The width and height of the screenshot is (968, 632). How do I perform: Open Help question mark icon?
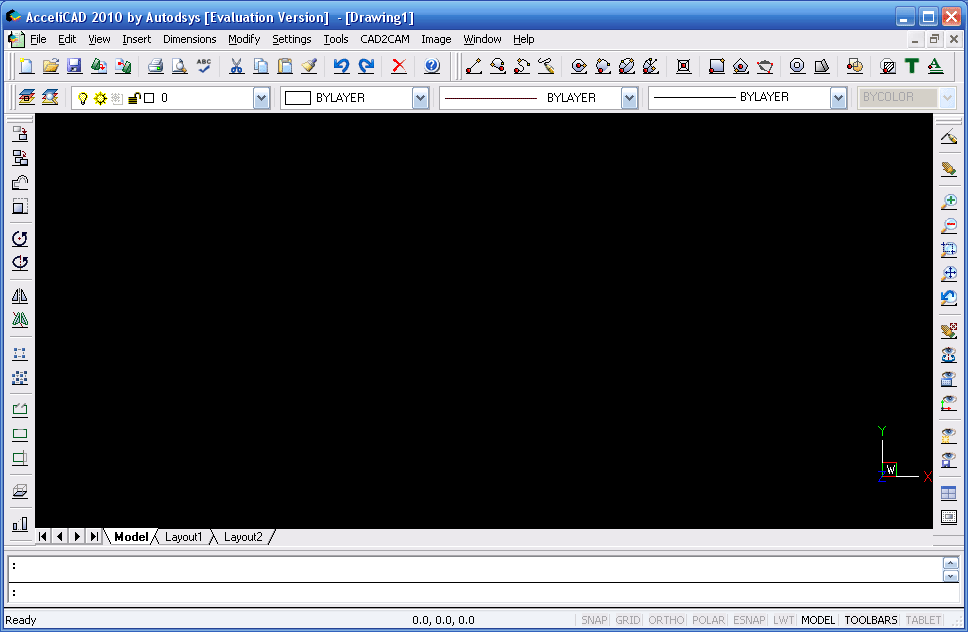432,65
